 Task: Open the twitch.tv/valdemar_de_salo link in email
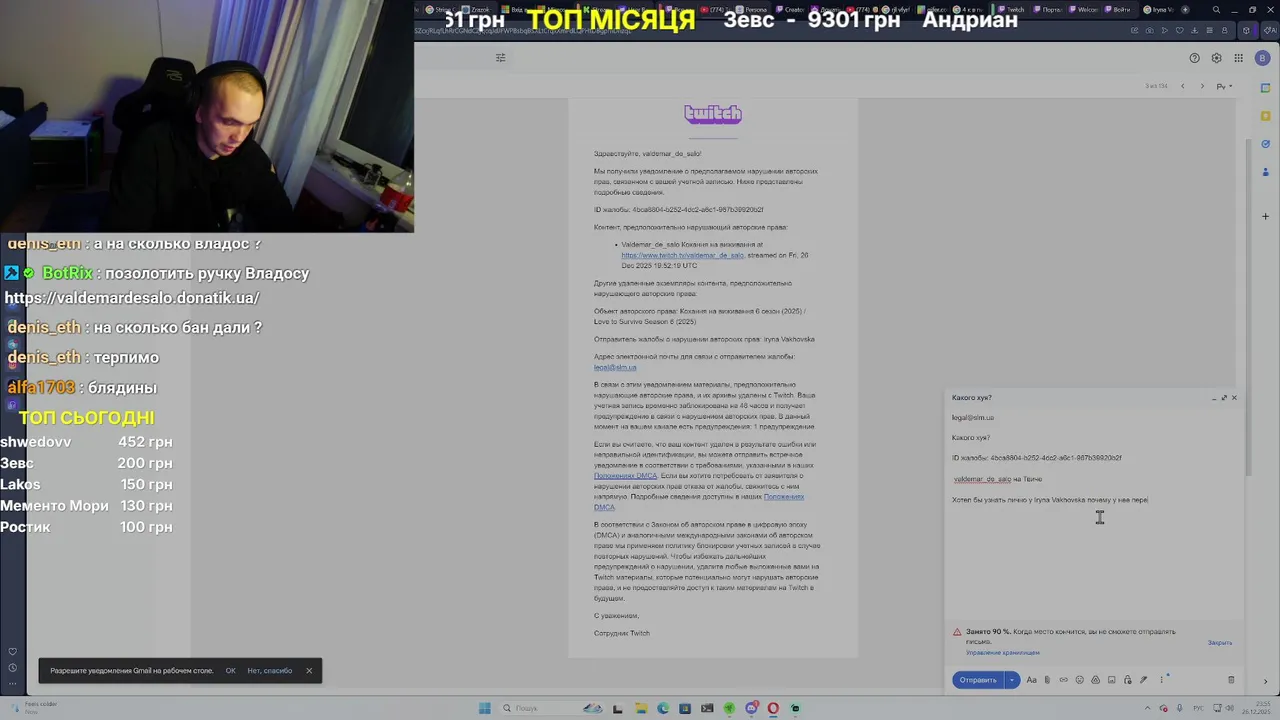click(x=682, y=255)
